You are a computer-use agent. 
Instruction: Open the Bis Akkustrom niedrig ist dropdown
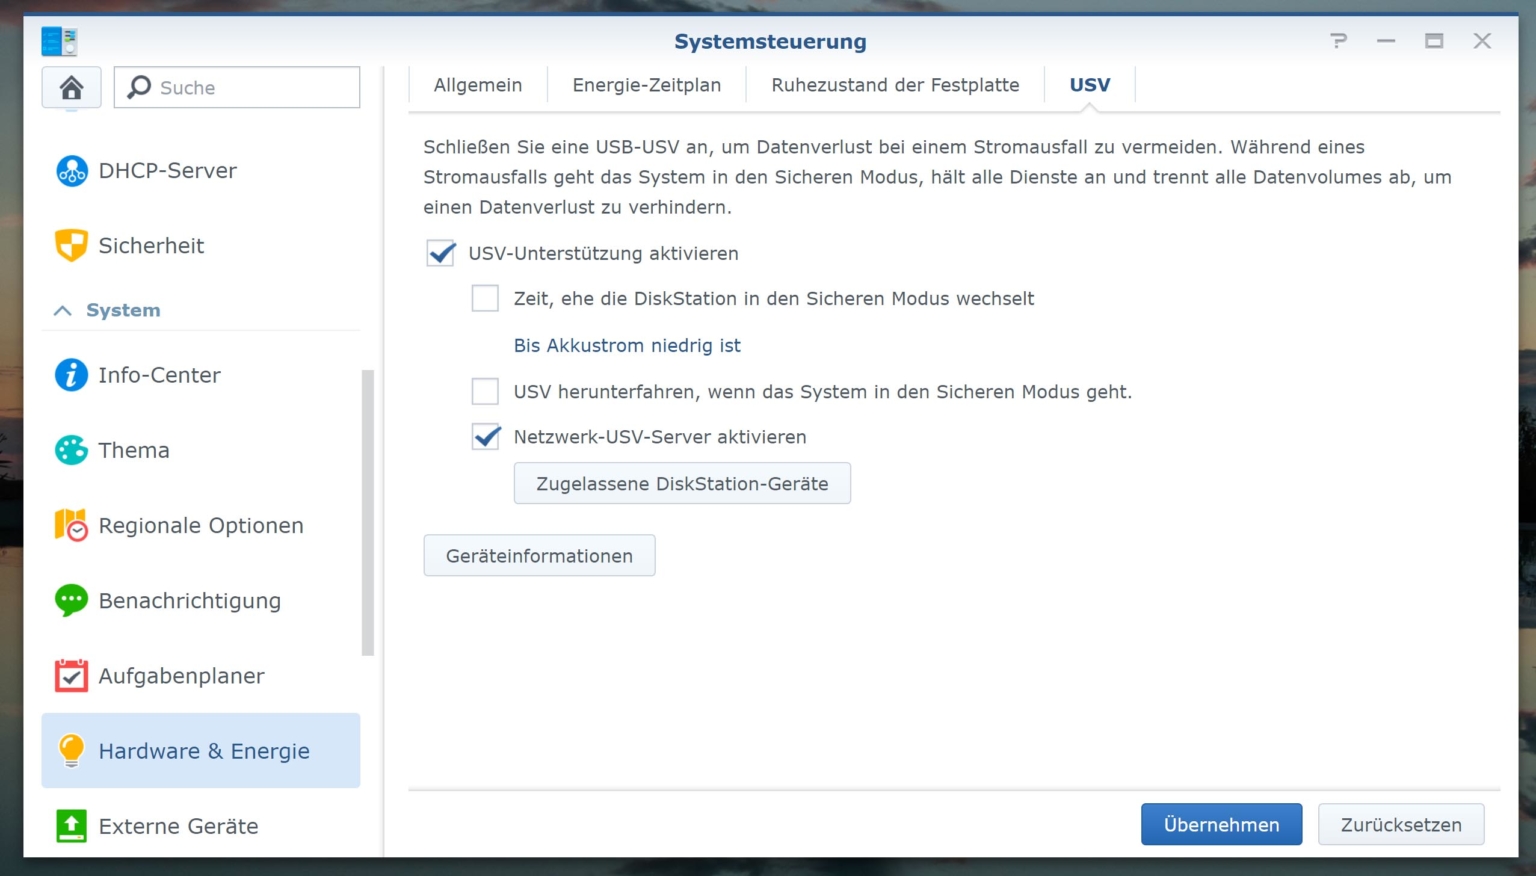click(627, 345)
